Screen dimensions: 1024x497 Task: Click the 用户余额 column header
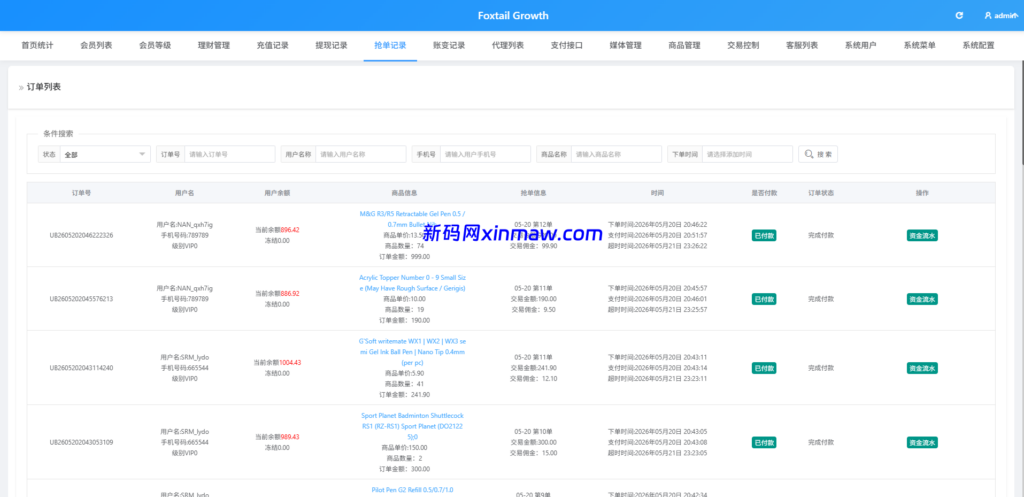point(277,193)
